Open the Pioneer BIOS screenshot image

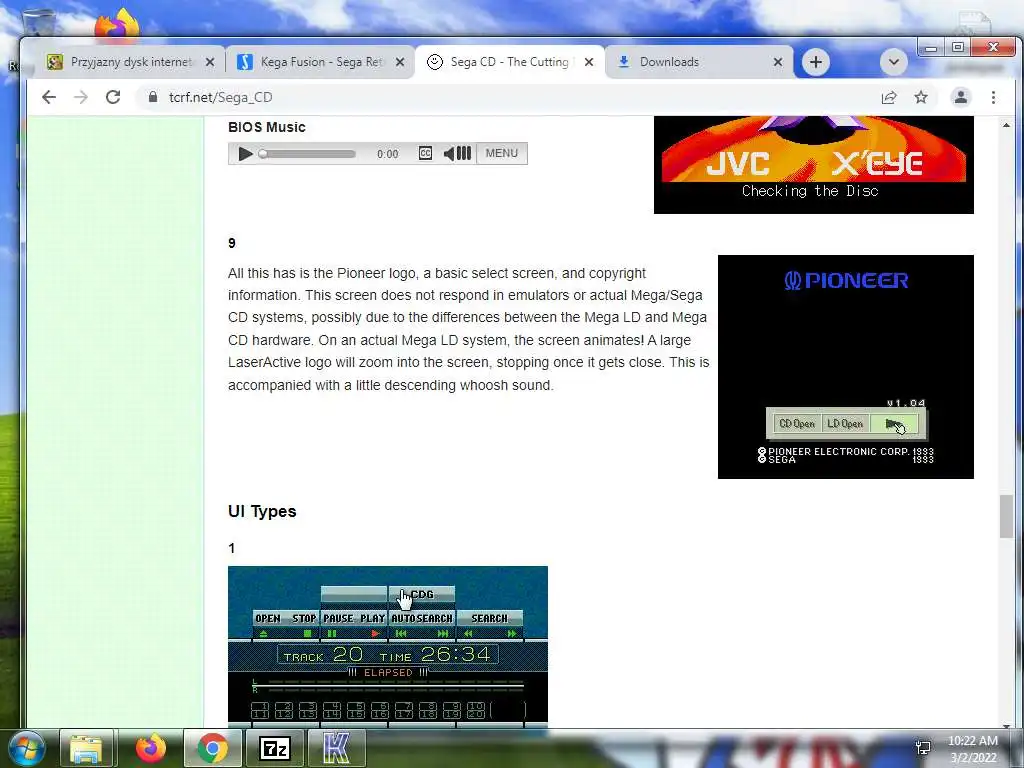pyautogui.click(x=846, y=367)
